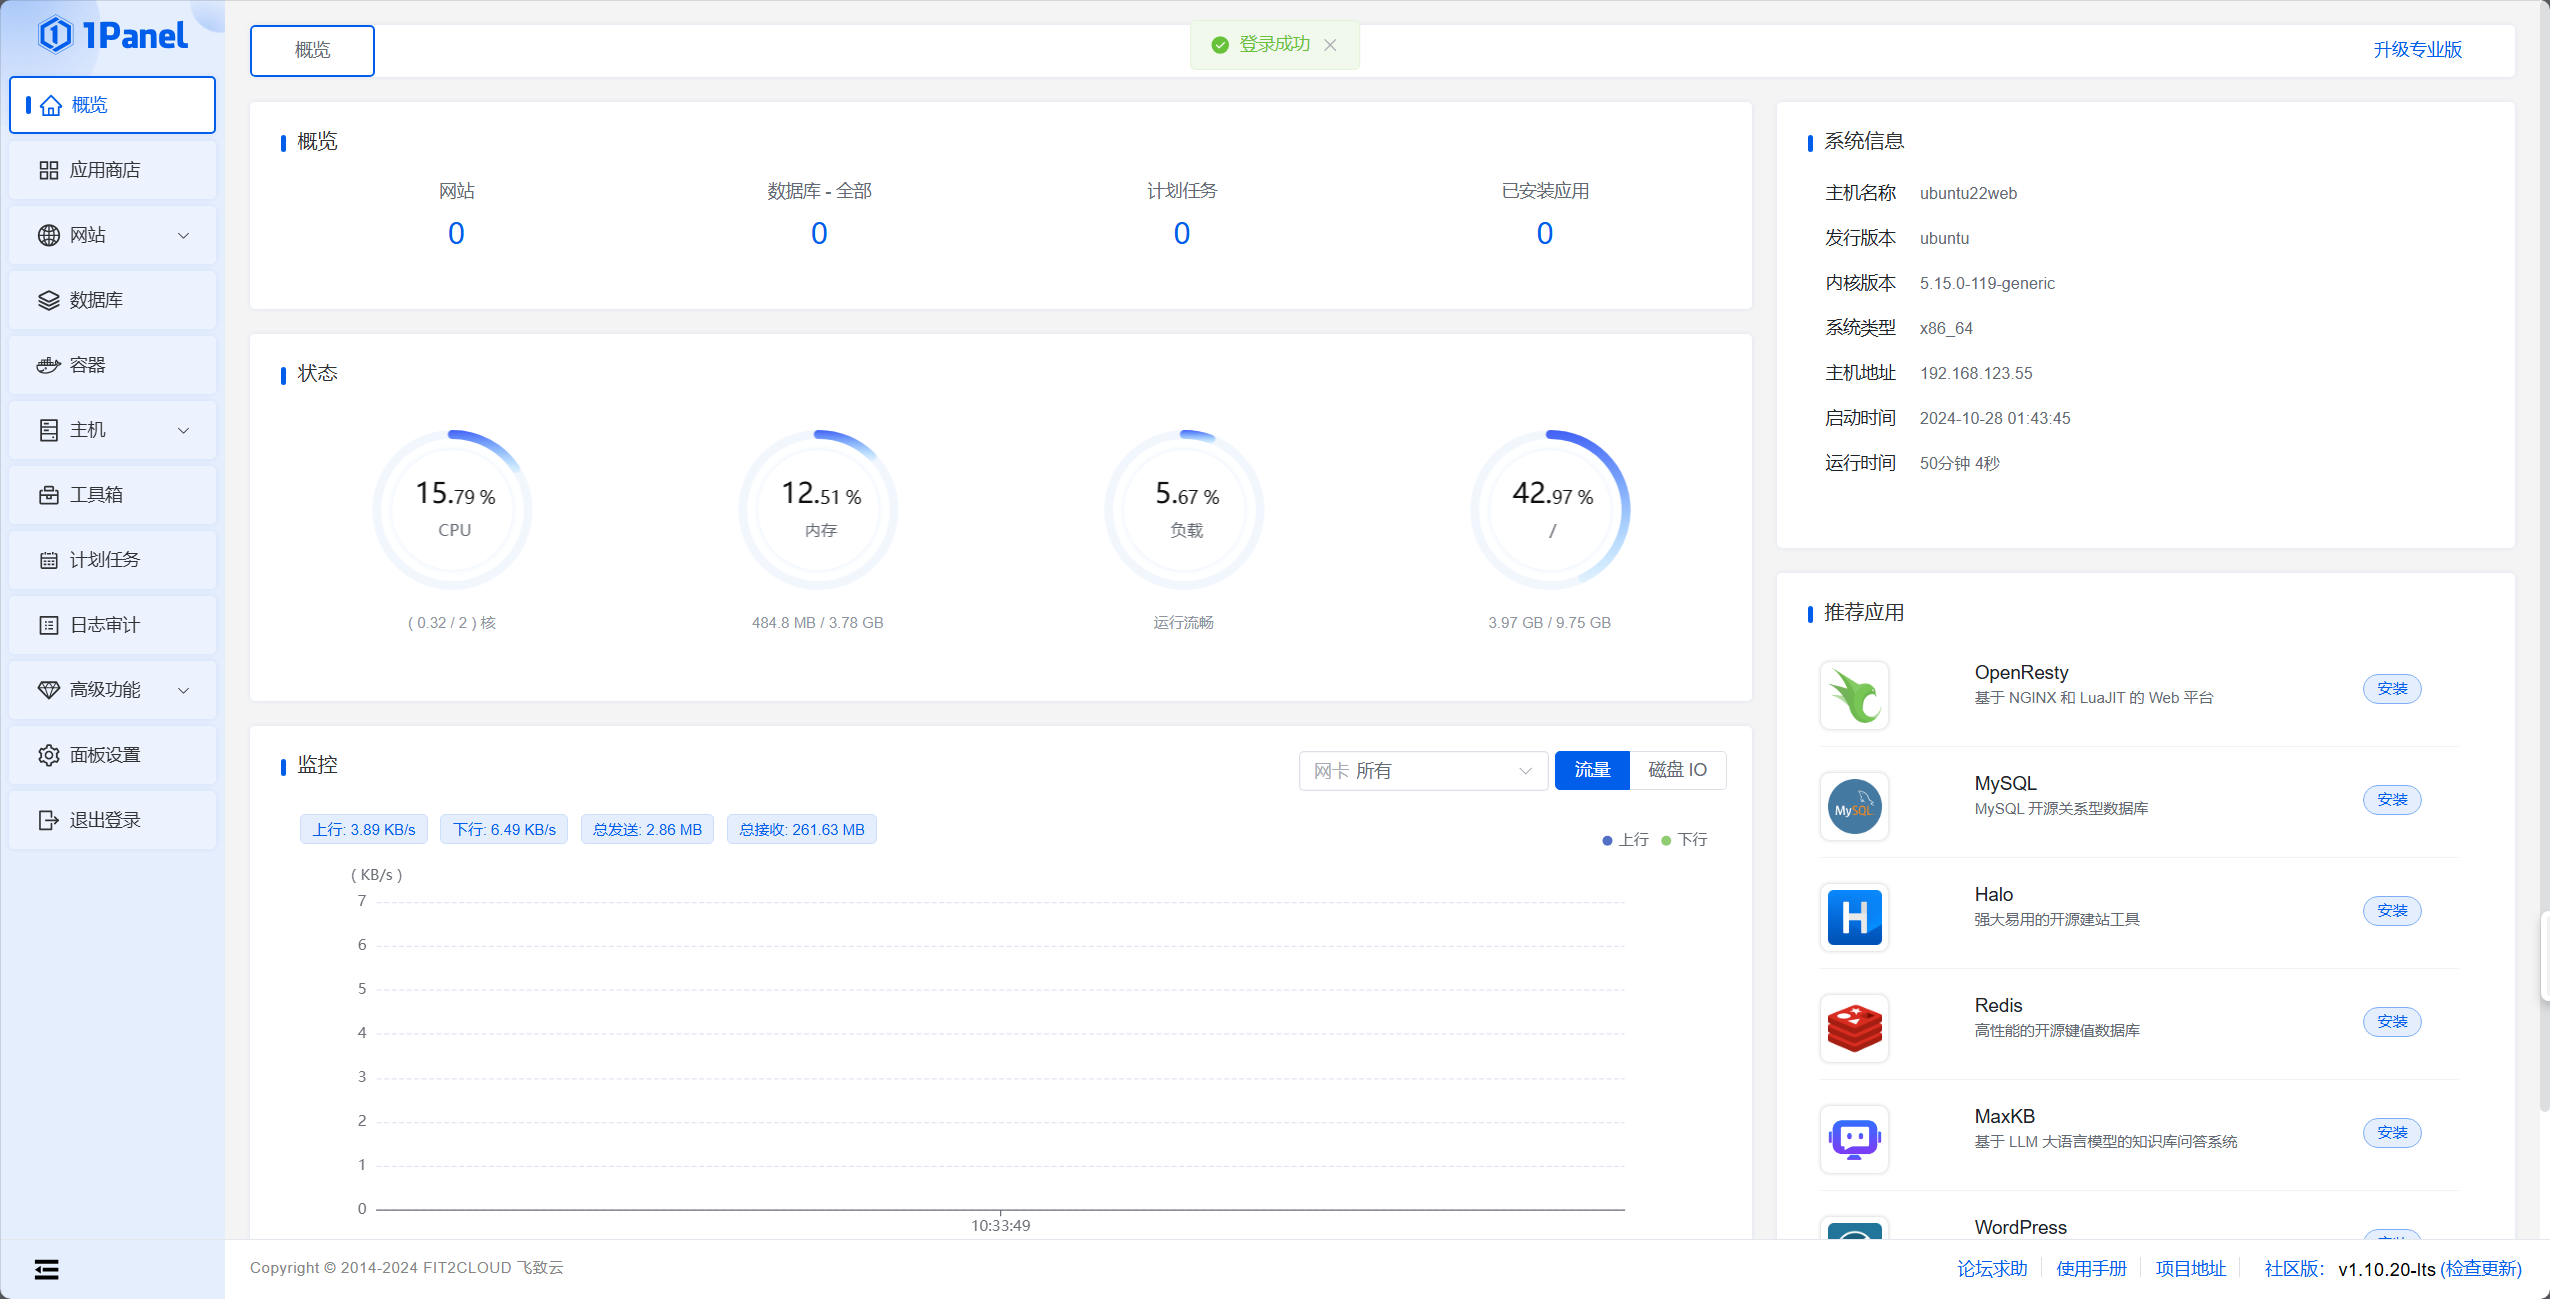Click the MySQL dolphin app icon
Screen dimensions: 2550x1299
(x=1854, y=806)
